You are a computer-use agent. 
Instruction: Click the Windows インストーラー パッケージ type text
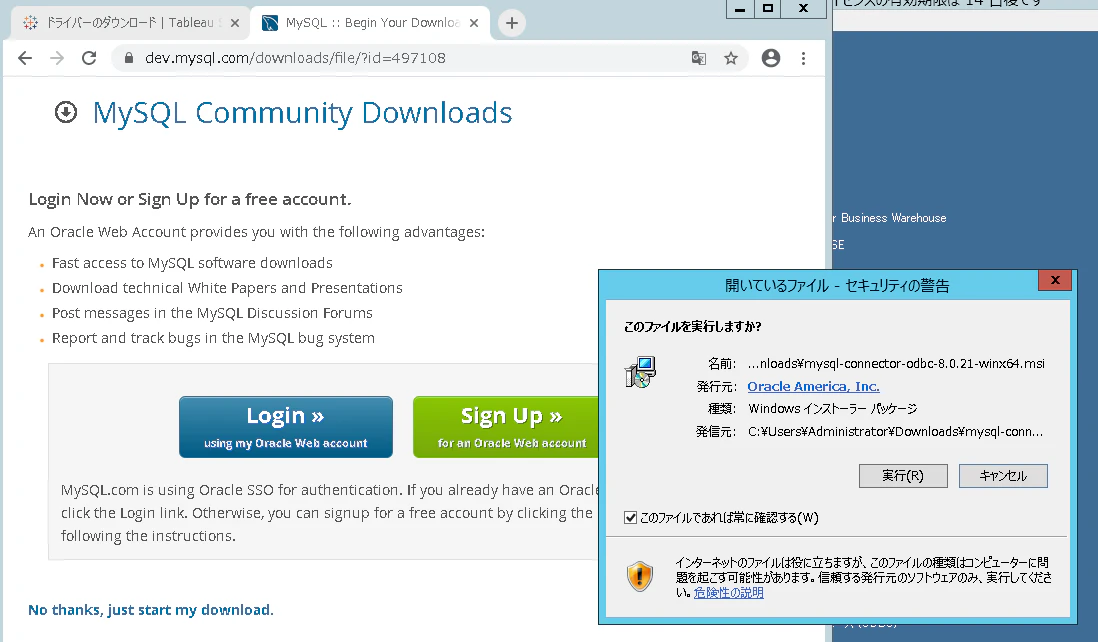pos(833,408)
